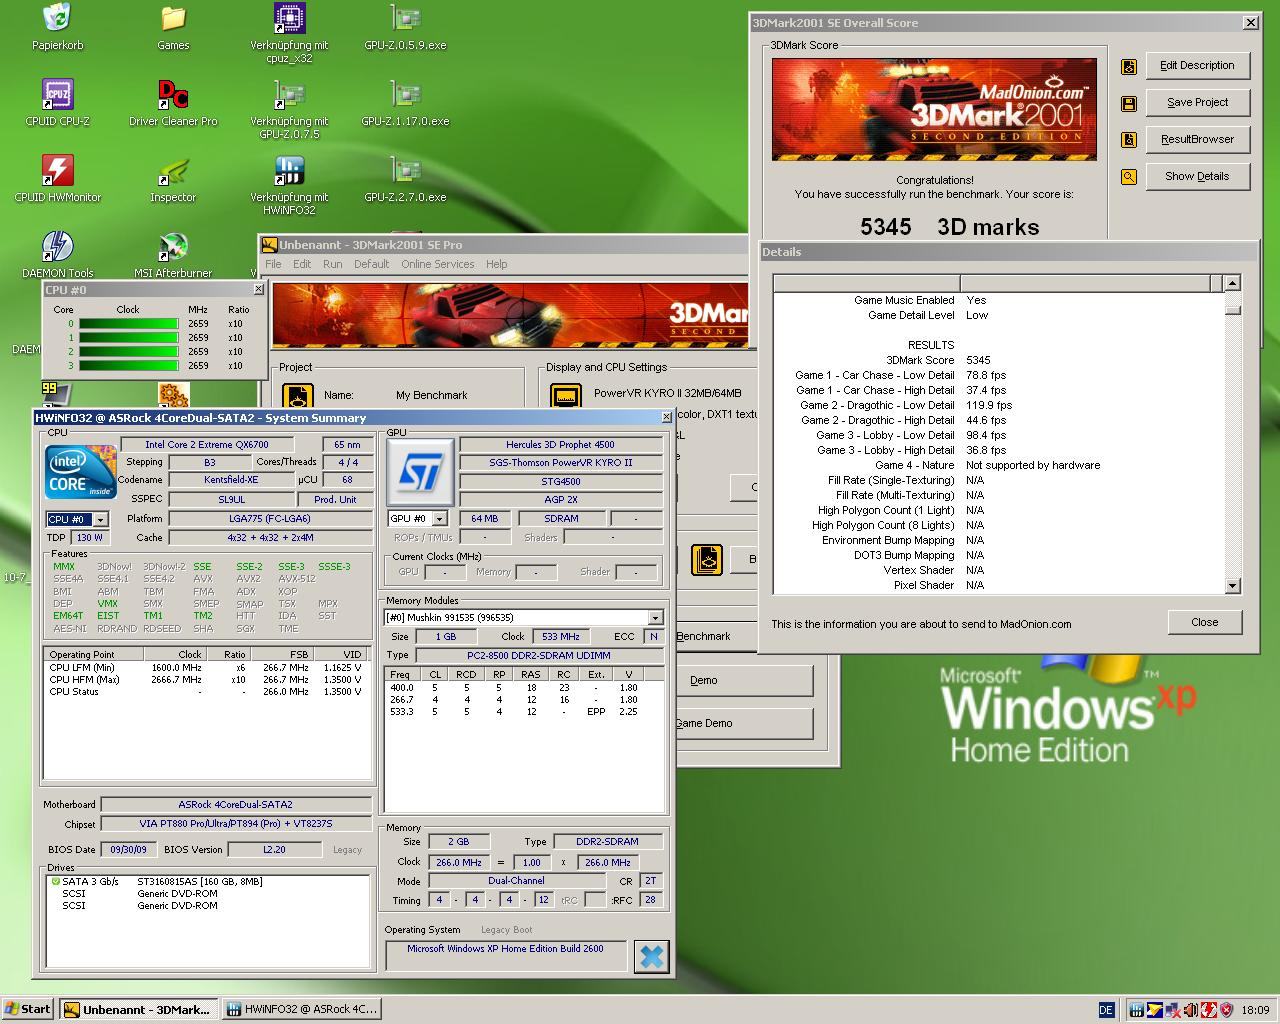Click the HWiNFO tray icon
The width and height of the screenshot is (1280, 1024).
click(1137, 1010)
